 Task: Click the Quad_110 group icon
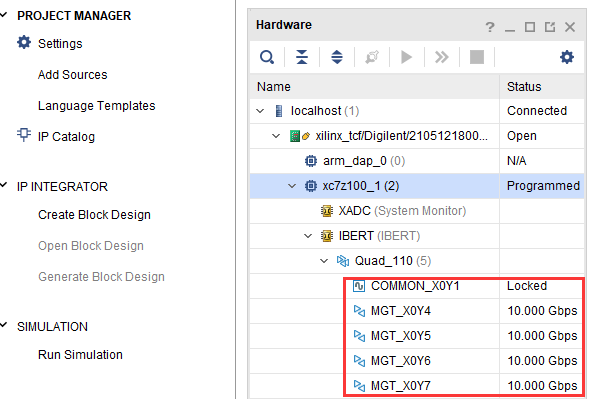click(343, 260)
